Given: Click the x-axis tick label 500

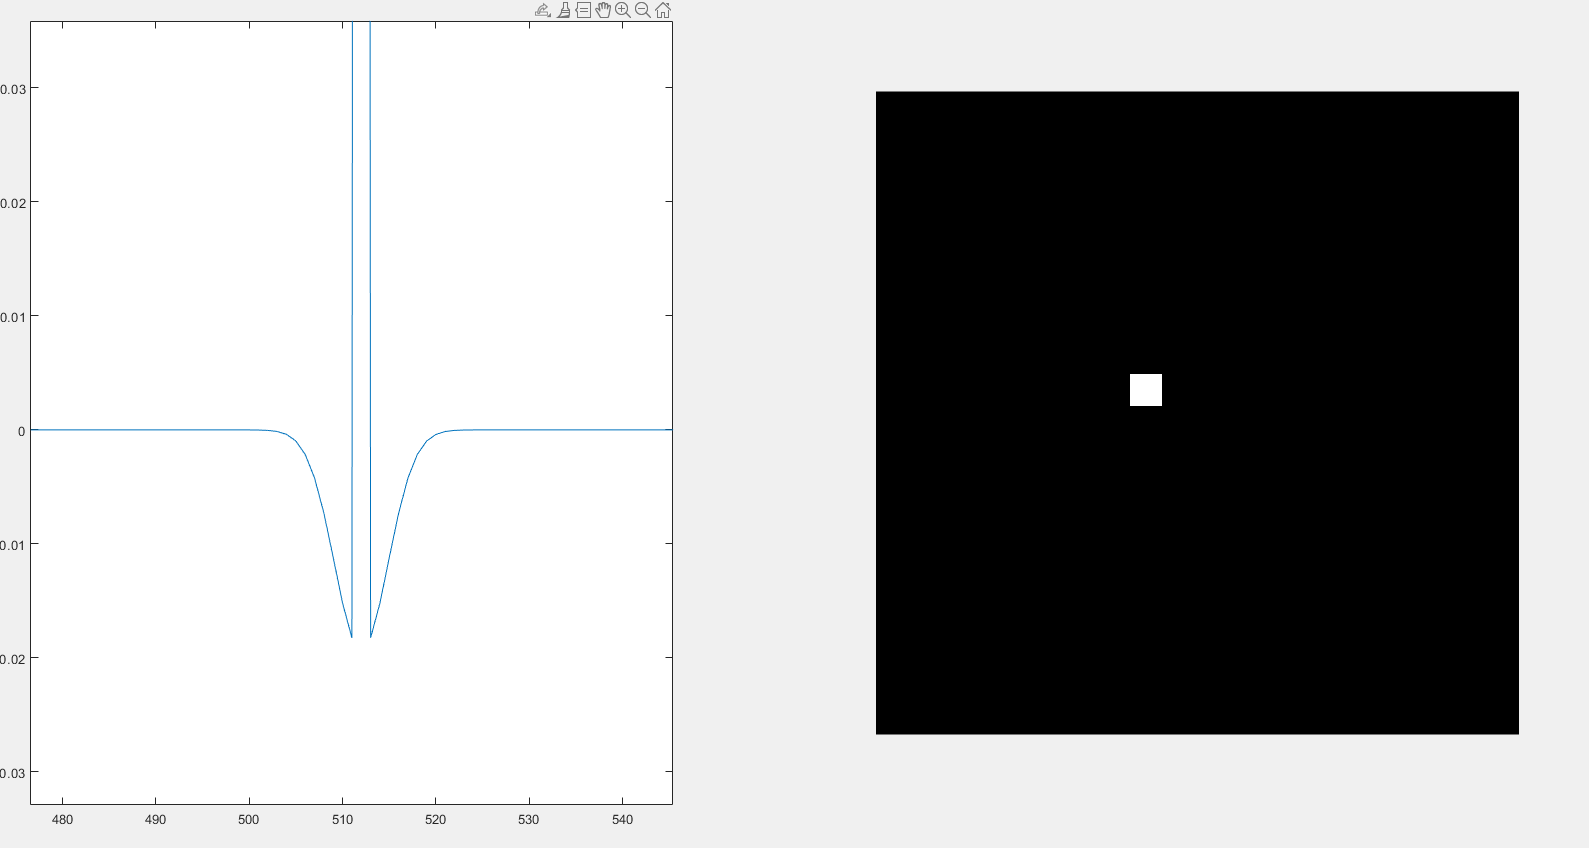Looking at the screenshot, I should (249, 819).
